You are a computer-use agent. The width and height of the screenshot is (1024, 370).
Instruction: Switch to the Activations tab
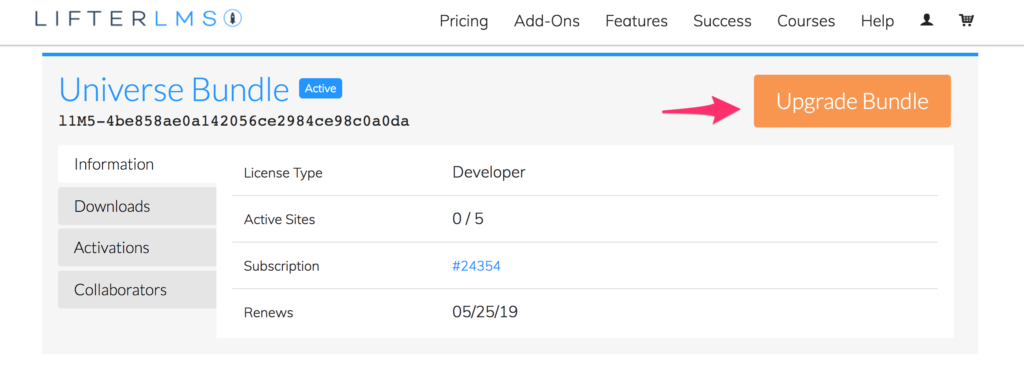click(137, 248)
